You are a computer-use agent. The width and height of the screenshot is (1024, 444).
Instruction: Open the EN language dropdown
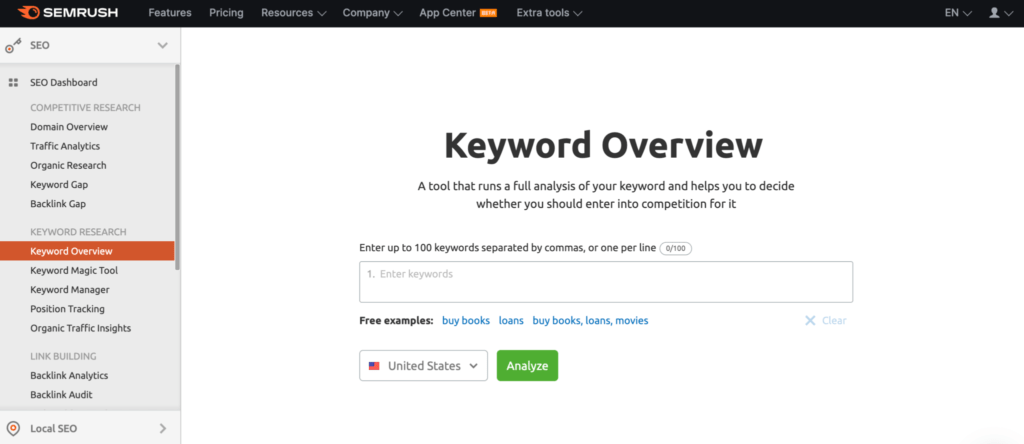(x=958, y=12)
